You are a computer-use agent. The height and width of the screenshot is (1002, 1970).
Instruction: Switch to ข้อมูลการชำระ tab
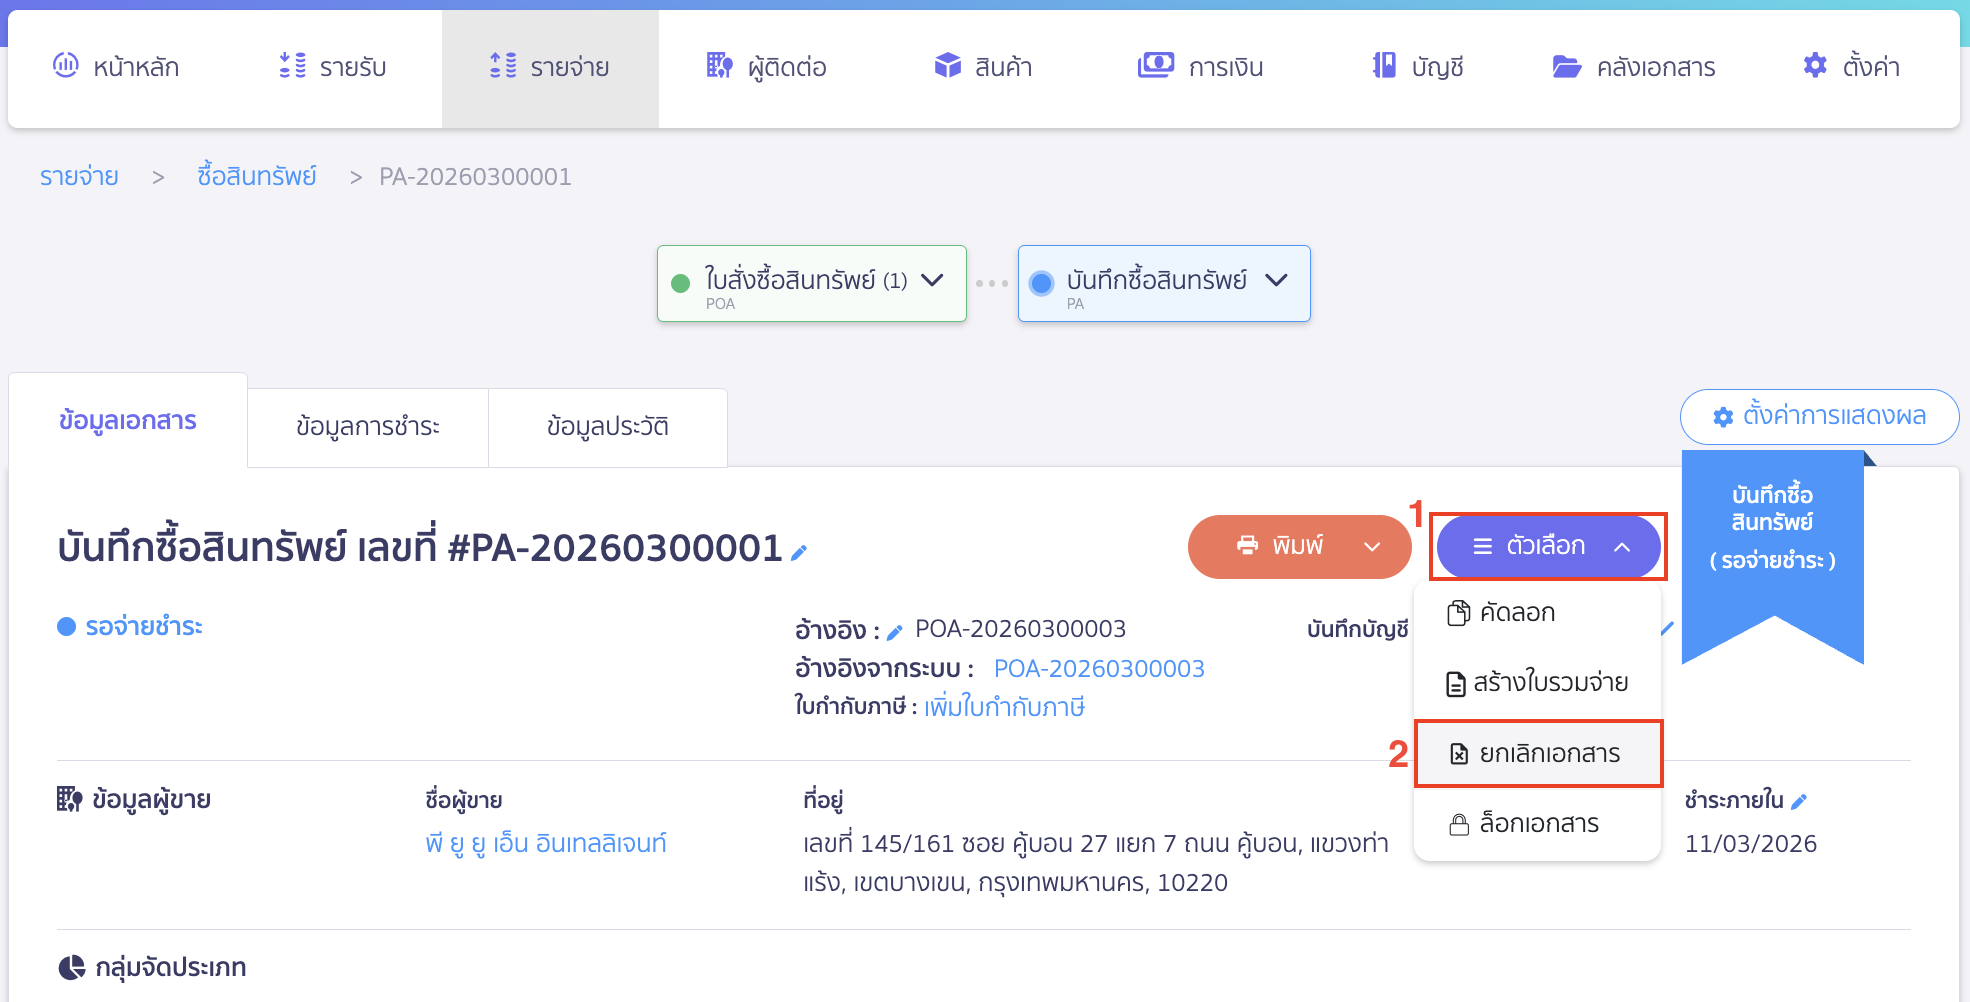tap(367, 427)
